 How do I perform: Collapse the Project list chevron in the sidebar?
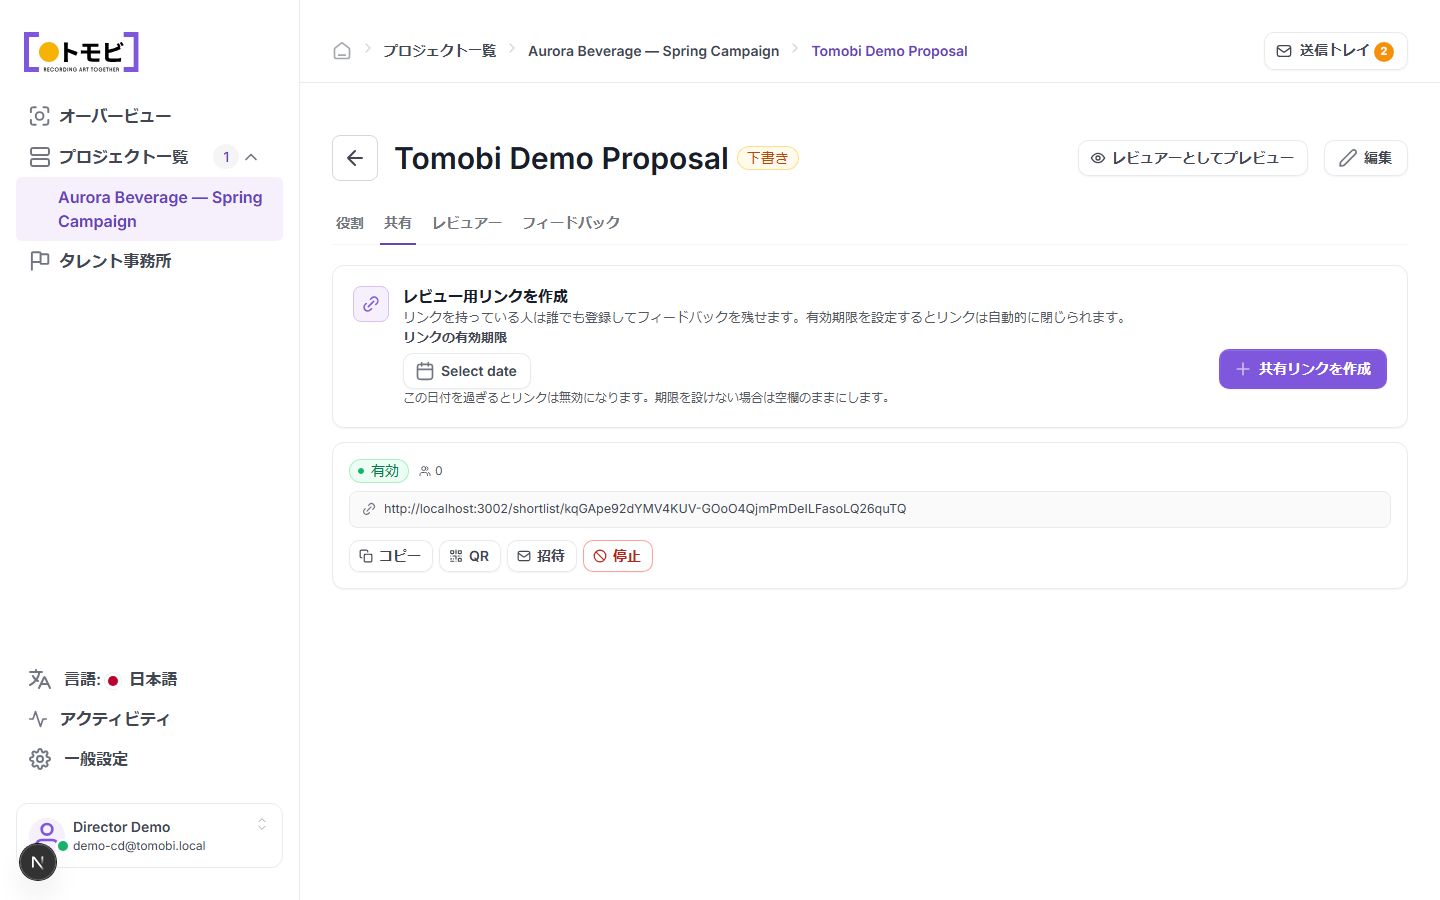[x=252, y=157]
